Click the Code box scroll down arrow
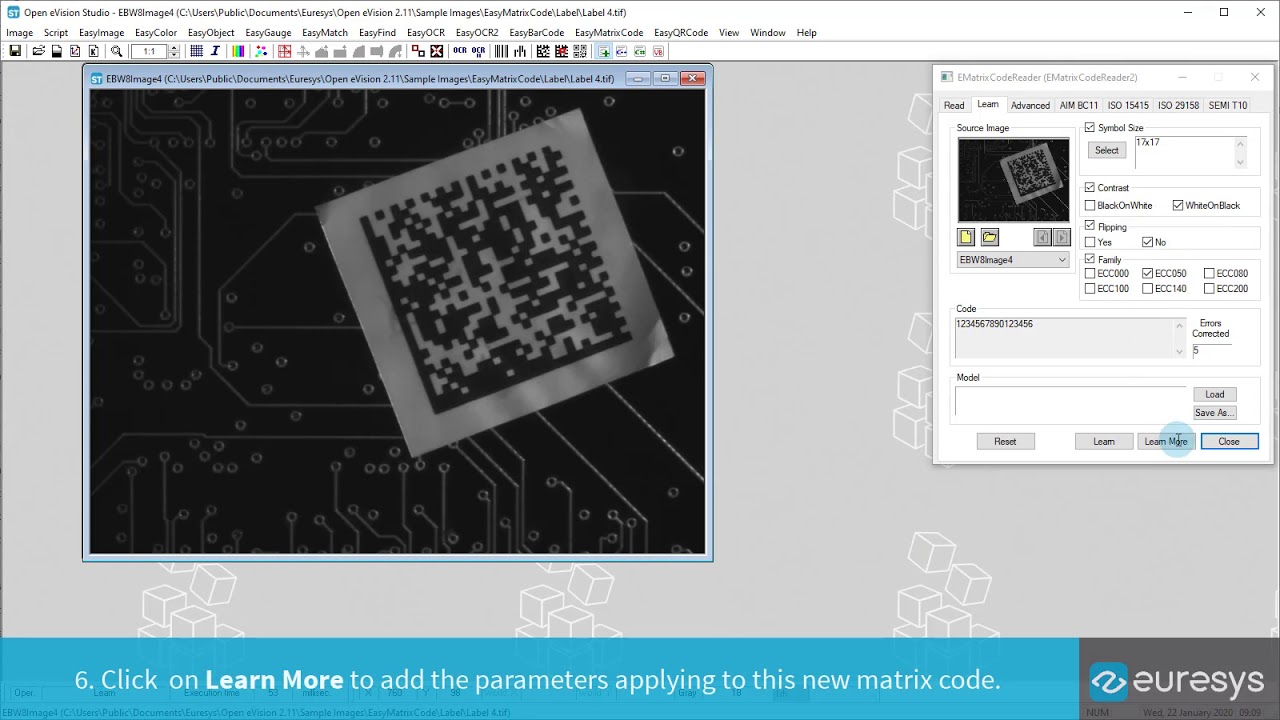The width and height of the screenshot is (1280, 720). (x=1180, y=352)
